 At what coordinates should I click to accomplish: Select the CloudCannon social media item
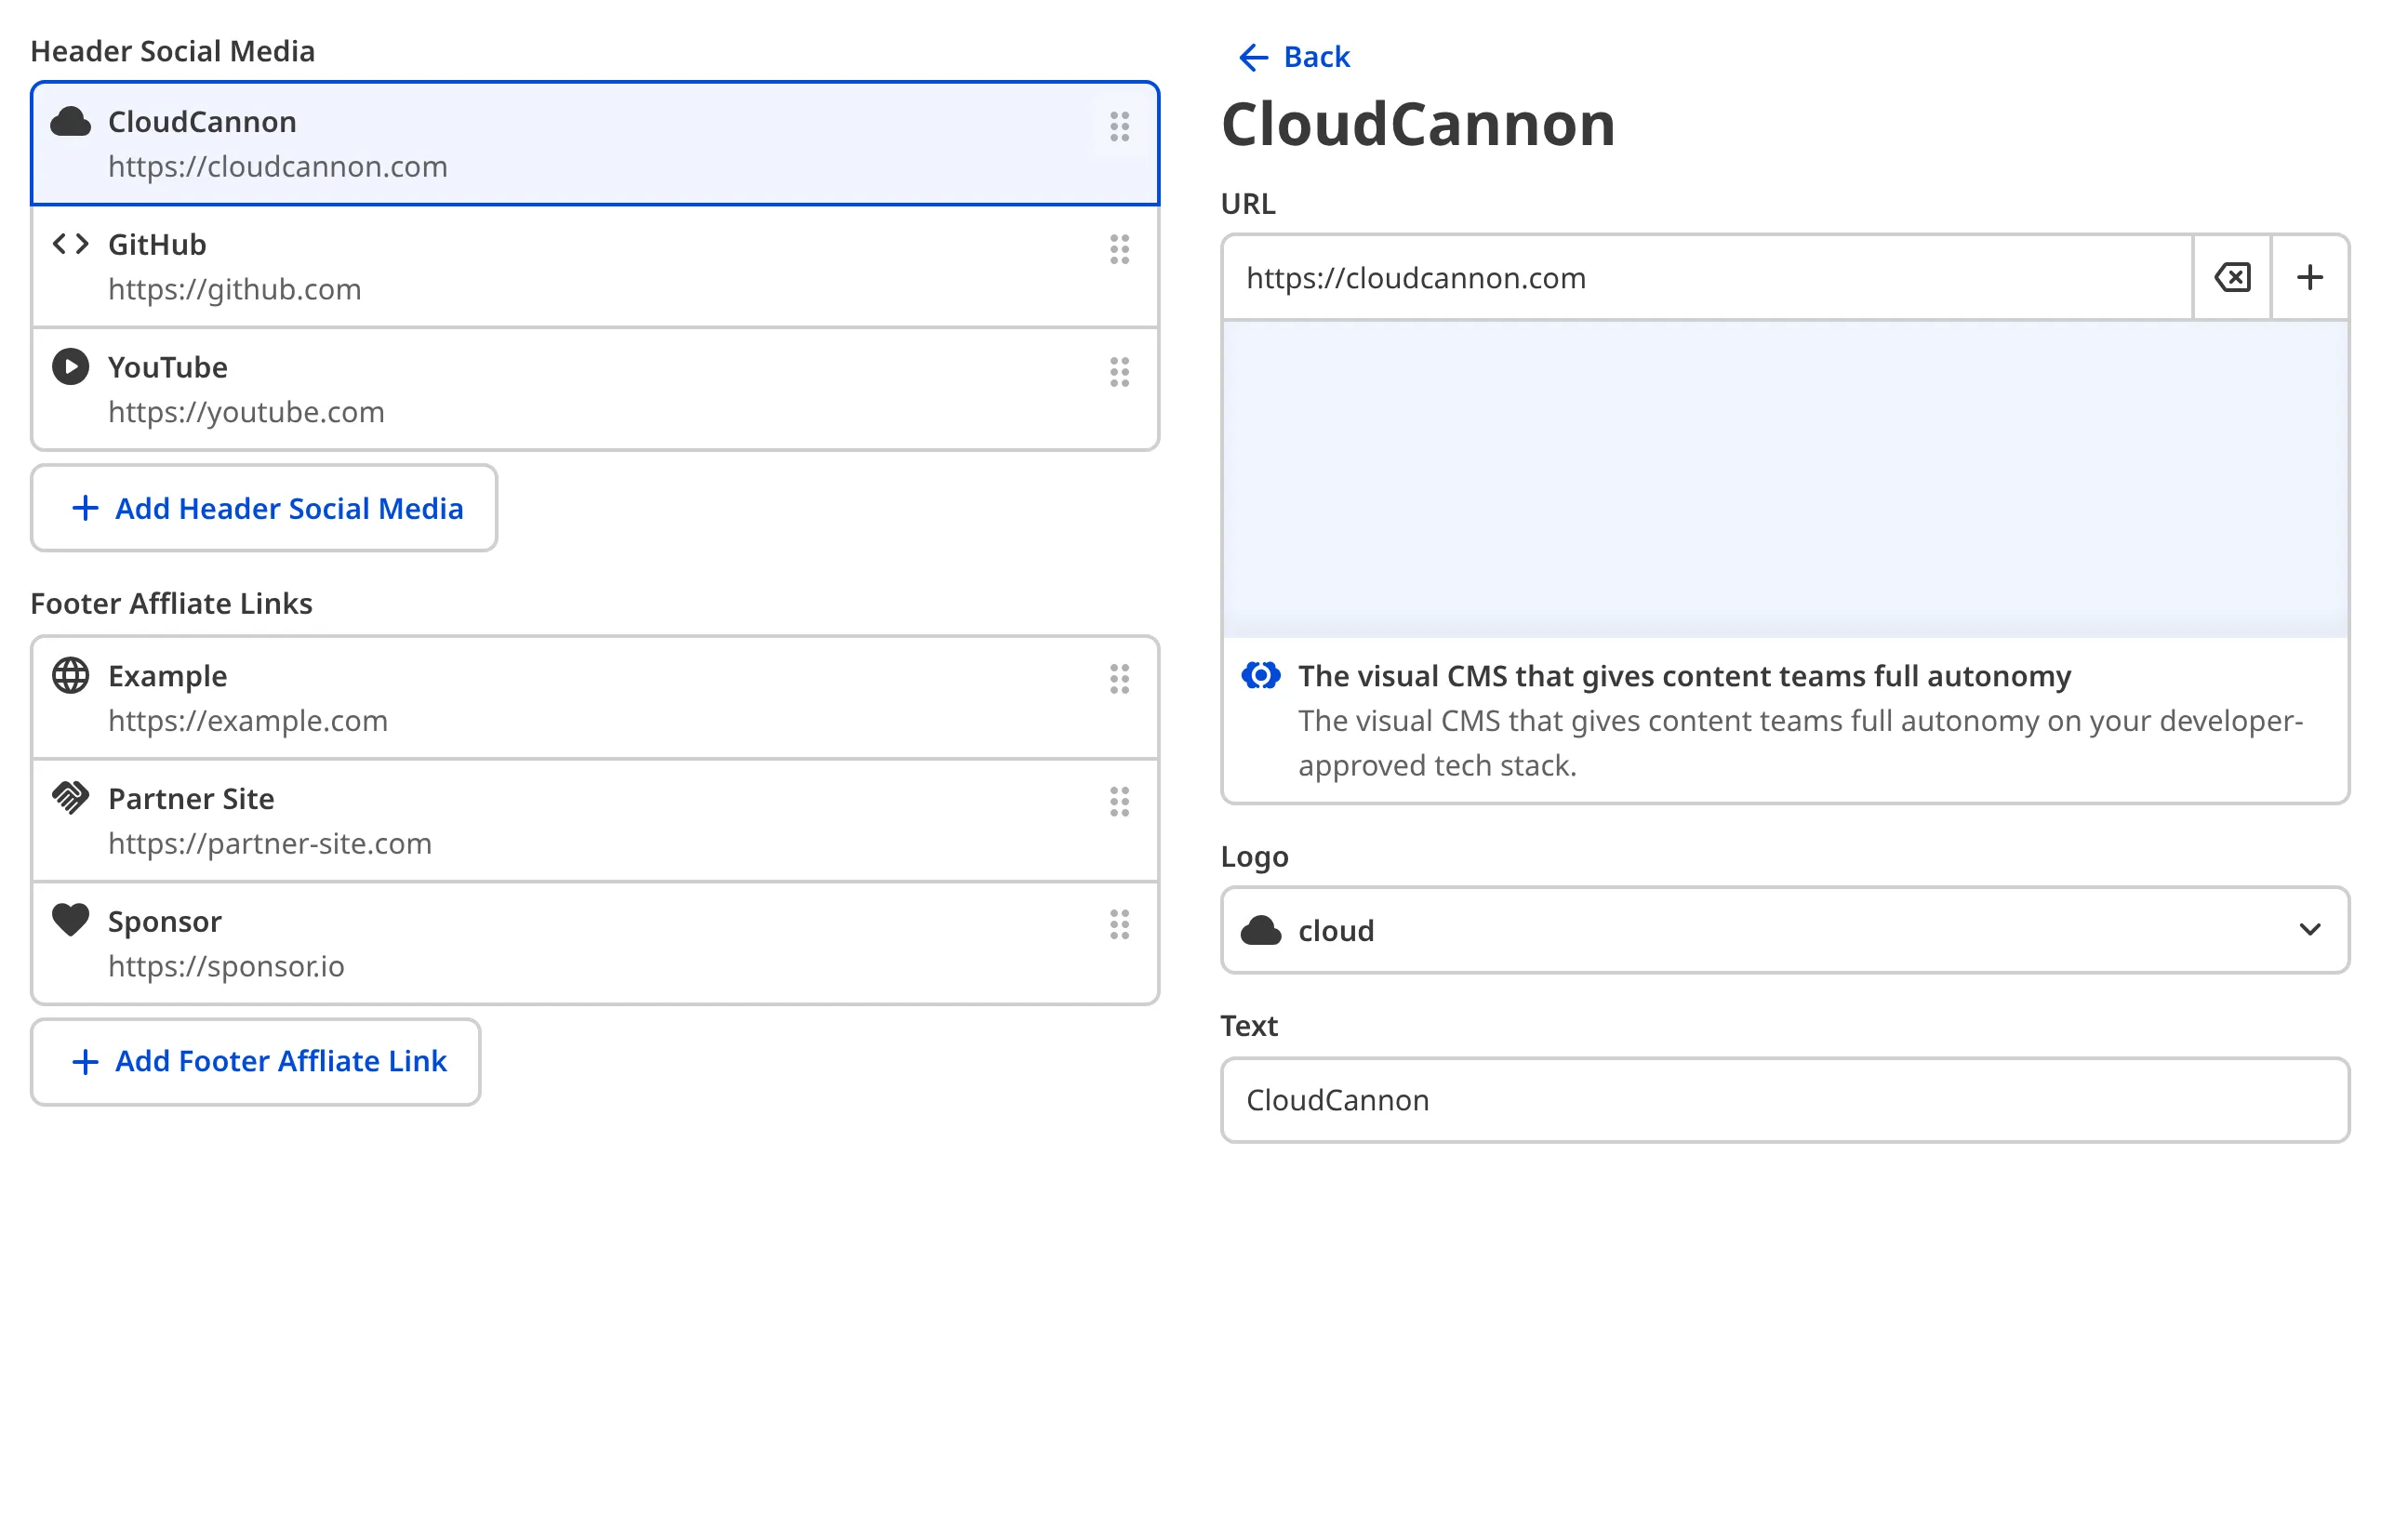tap(595, 143)
